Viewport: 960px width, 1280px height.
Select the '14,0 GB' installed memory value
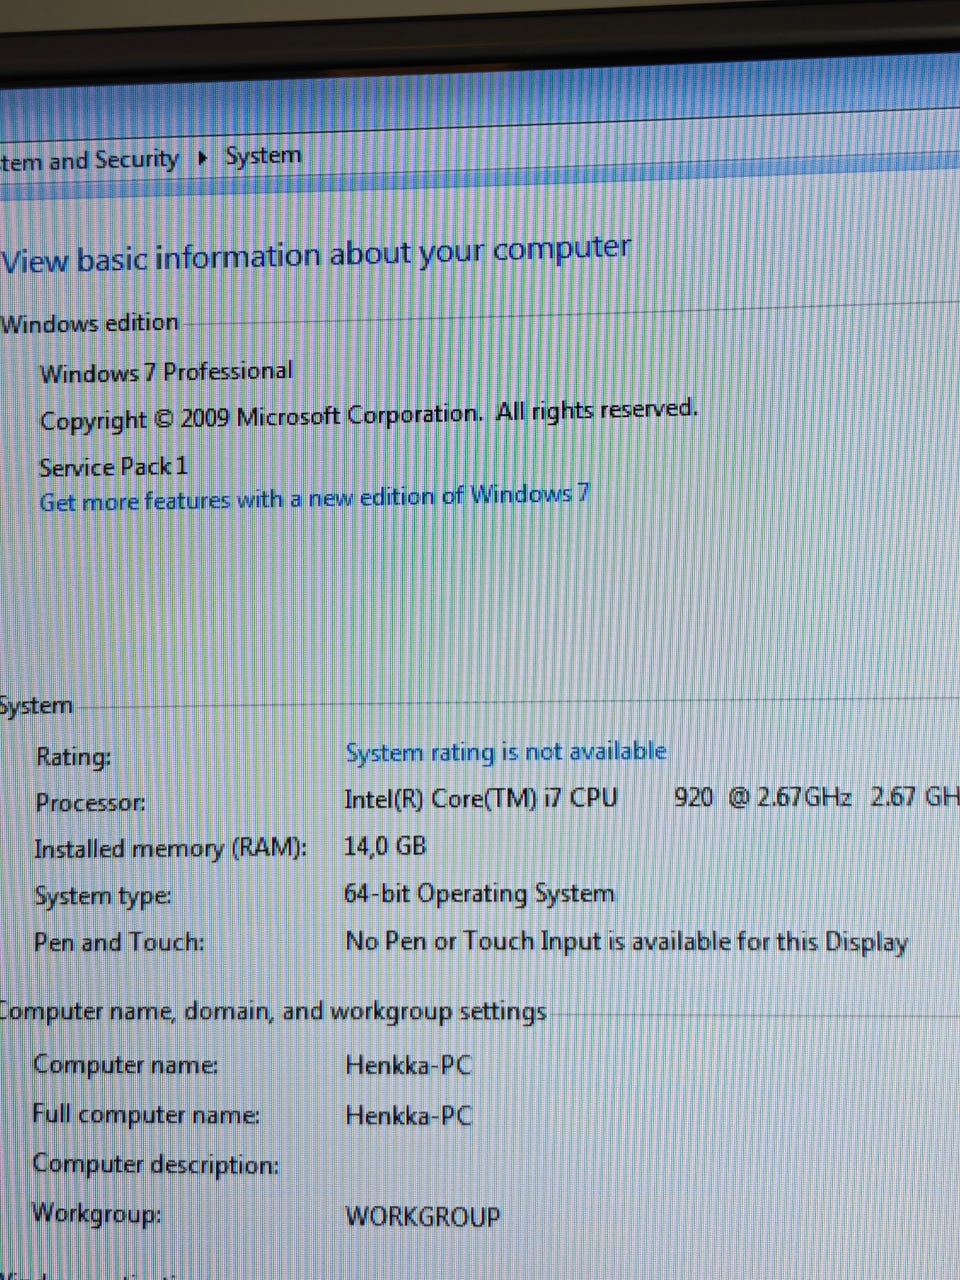[385, 846]
